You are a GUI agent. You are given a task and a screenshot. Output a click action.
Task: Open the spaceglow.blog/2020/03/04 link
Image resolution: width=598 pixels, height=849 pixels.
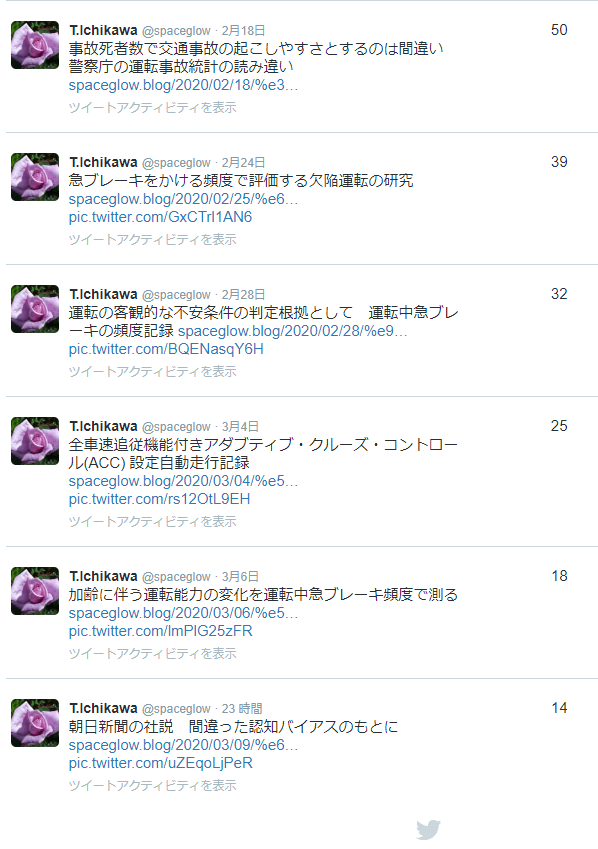coord(183,481)
